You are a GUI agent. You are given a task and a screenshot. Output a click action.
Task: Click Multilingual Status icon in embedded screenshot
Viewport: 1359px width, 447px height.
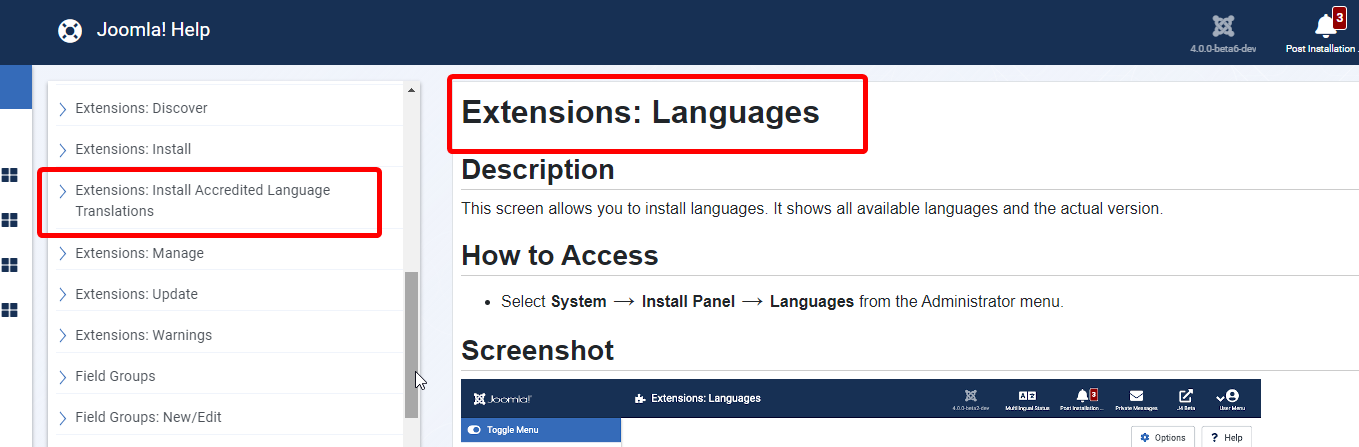point(1027,395)
